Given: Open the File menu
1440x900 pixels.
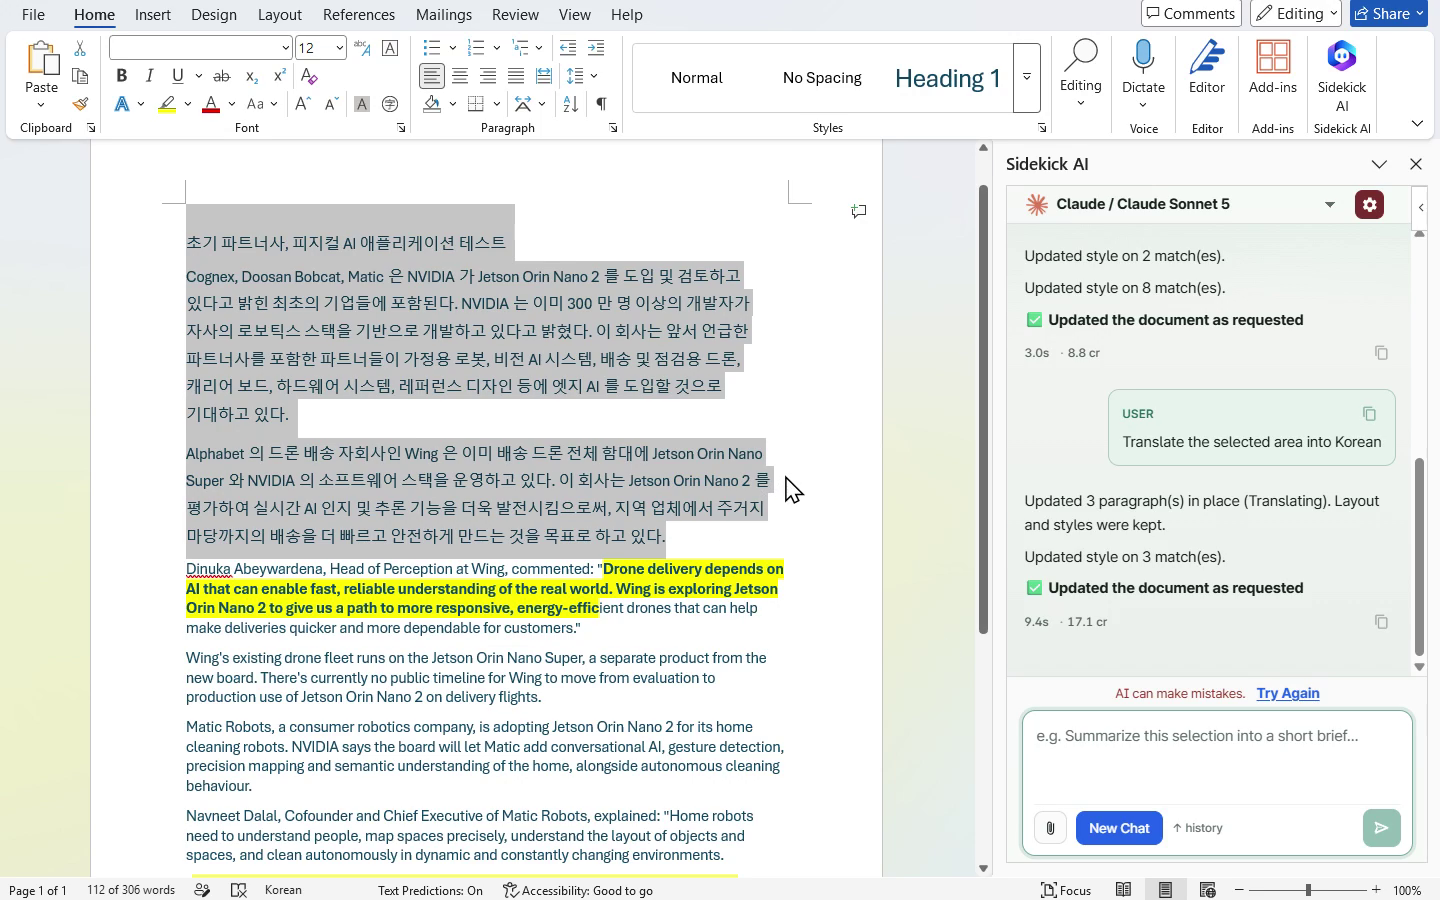Looking at the screenshot, I should click(33, 15).
